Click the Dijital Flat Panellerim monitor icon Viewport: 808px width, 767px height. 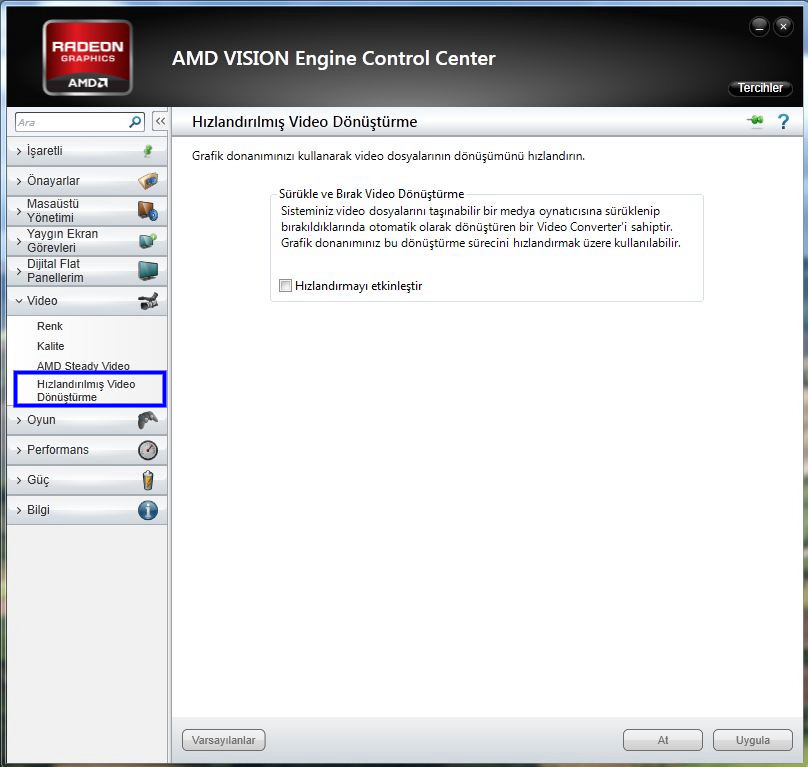pyautogui.click(x=148, y=271)
